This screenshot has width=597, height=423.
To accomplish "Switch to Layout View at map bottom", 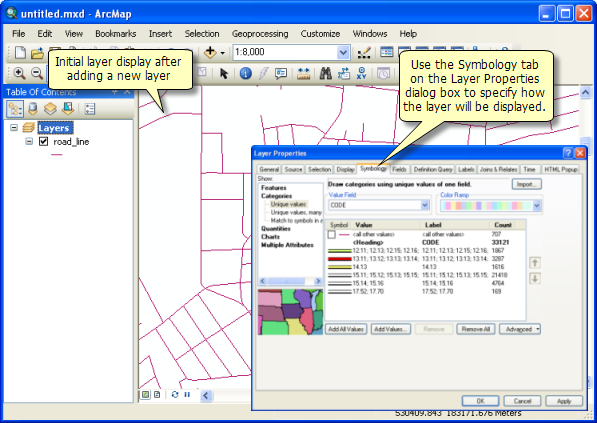I will click(x=157, y=394).
